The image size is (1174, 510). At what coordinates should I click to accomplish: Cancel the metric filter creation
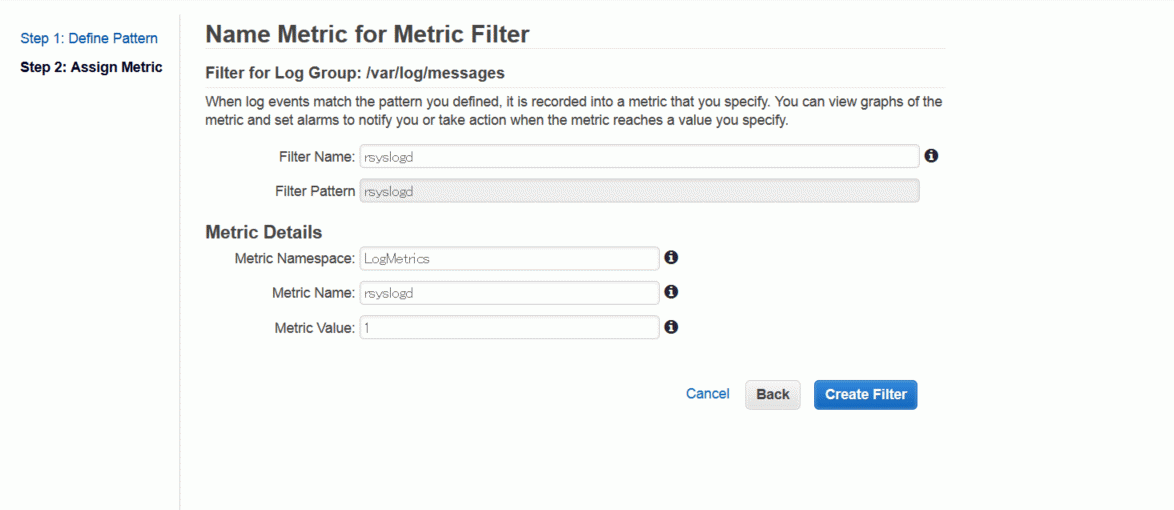(x=708, y=394)
